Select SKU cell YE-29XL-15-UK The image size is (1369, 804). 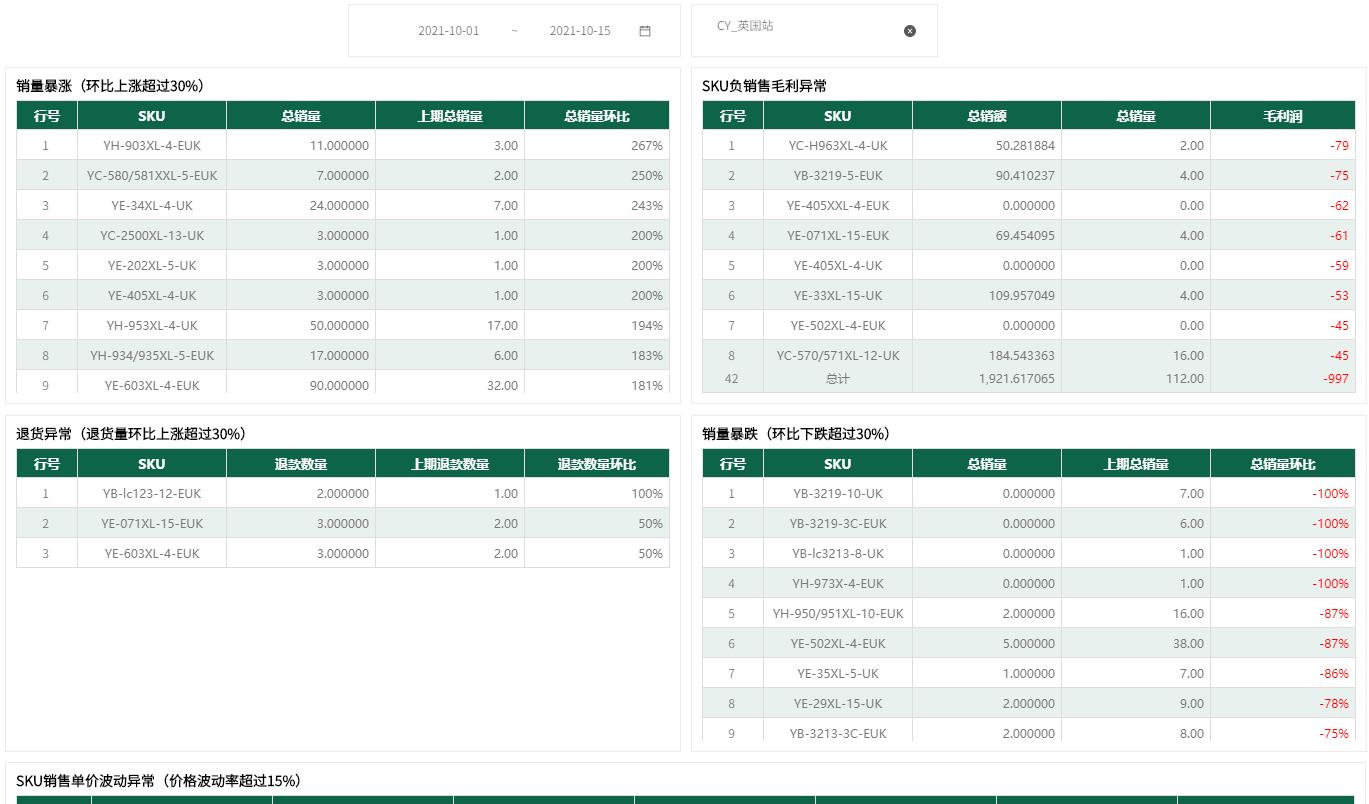click(x=838, y=704)
